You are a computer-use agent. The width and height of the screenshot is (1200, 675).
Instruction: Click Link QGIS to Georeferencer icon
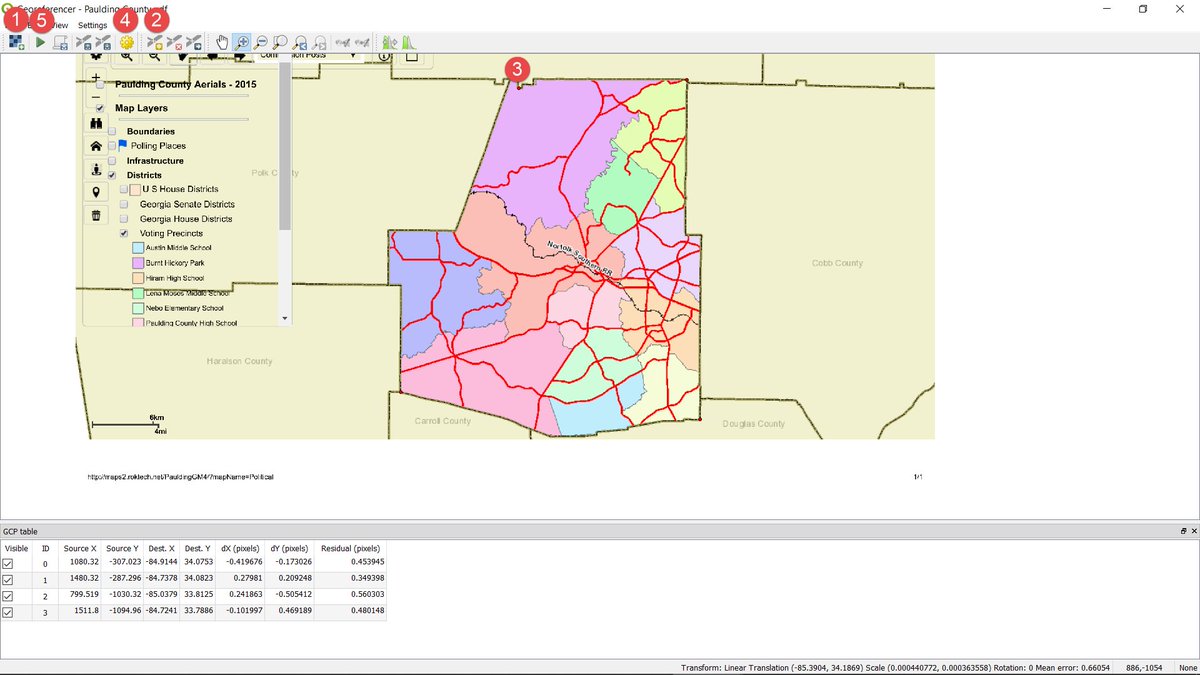pos(362,42)
